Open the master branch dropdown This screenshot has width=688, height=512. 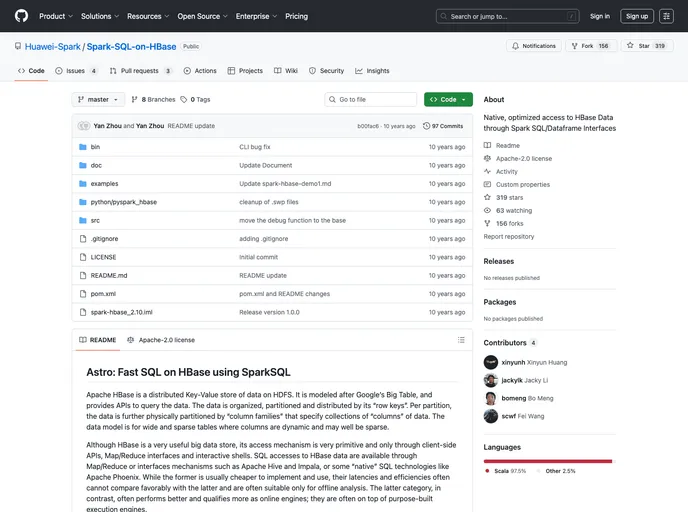(x=98, y=100)
